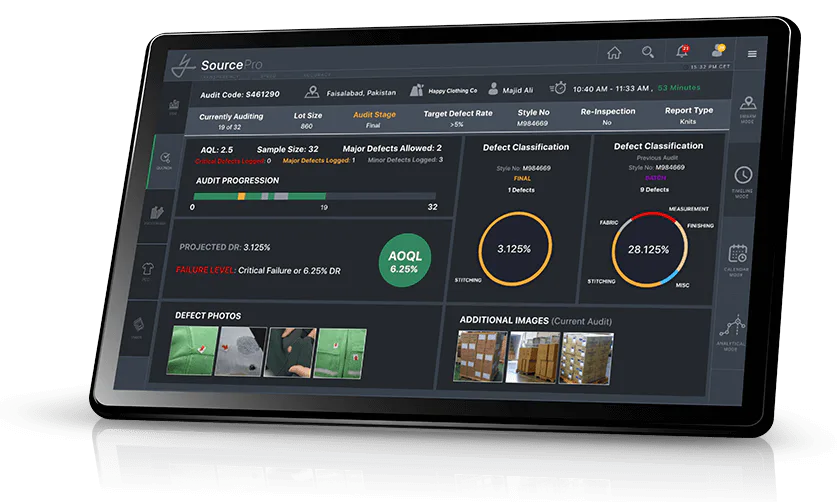Switch to Swarm Mode

(x=748, y=109)
